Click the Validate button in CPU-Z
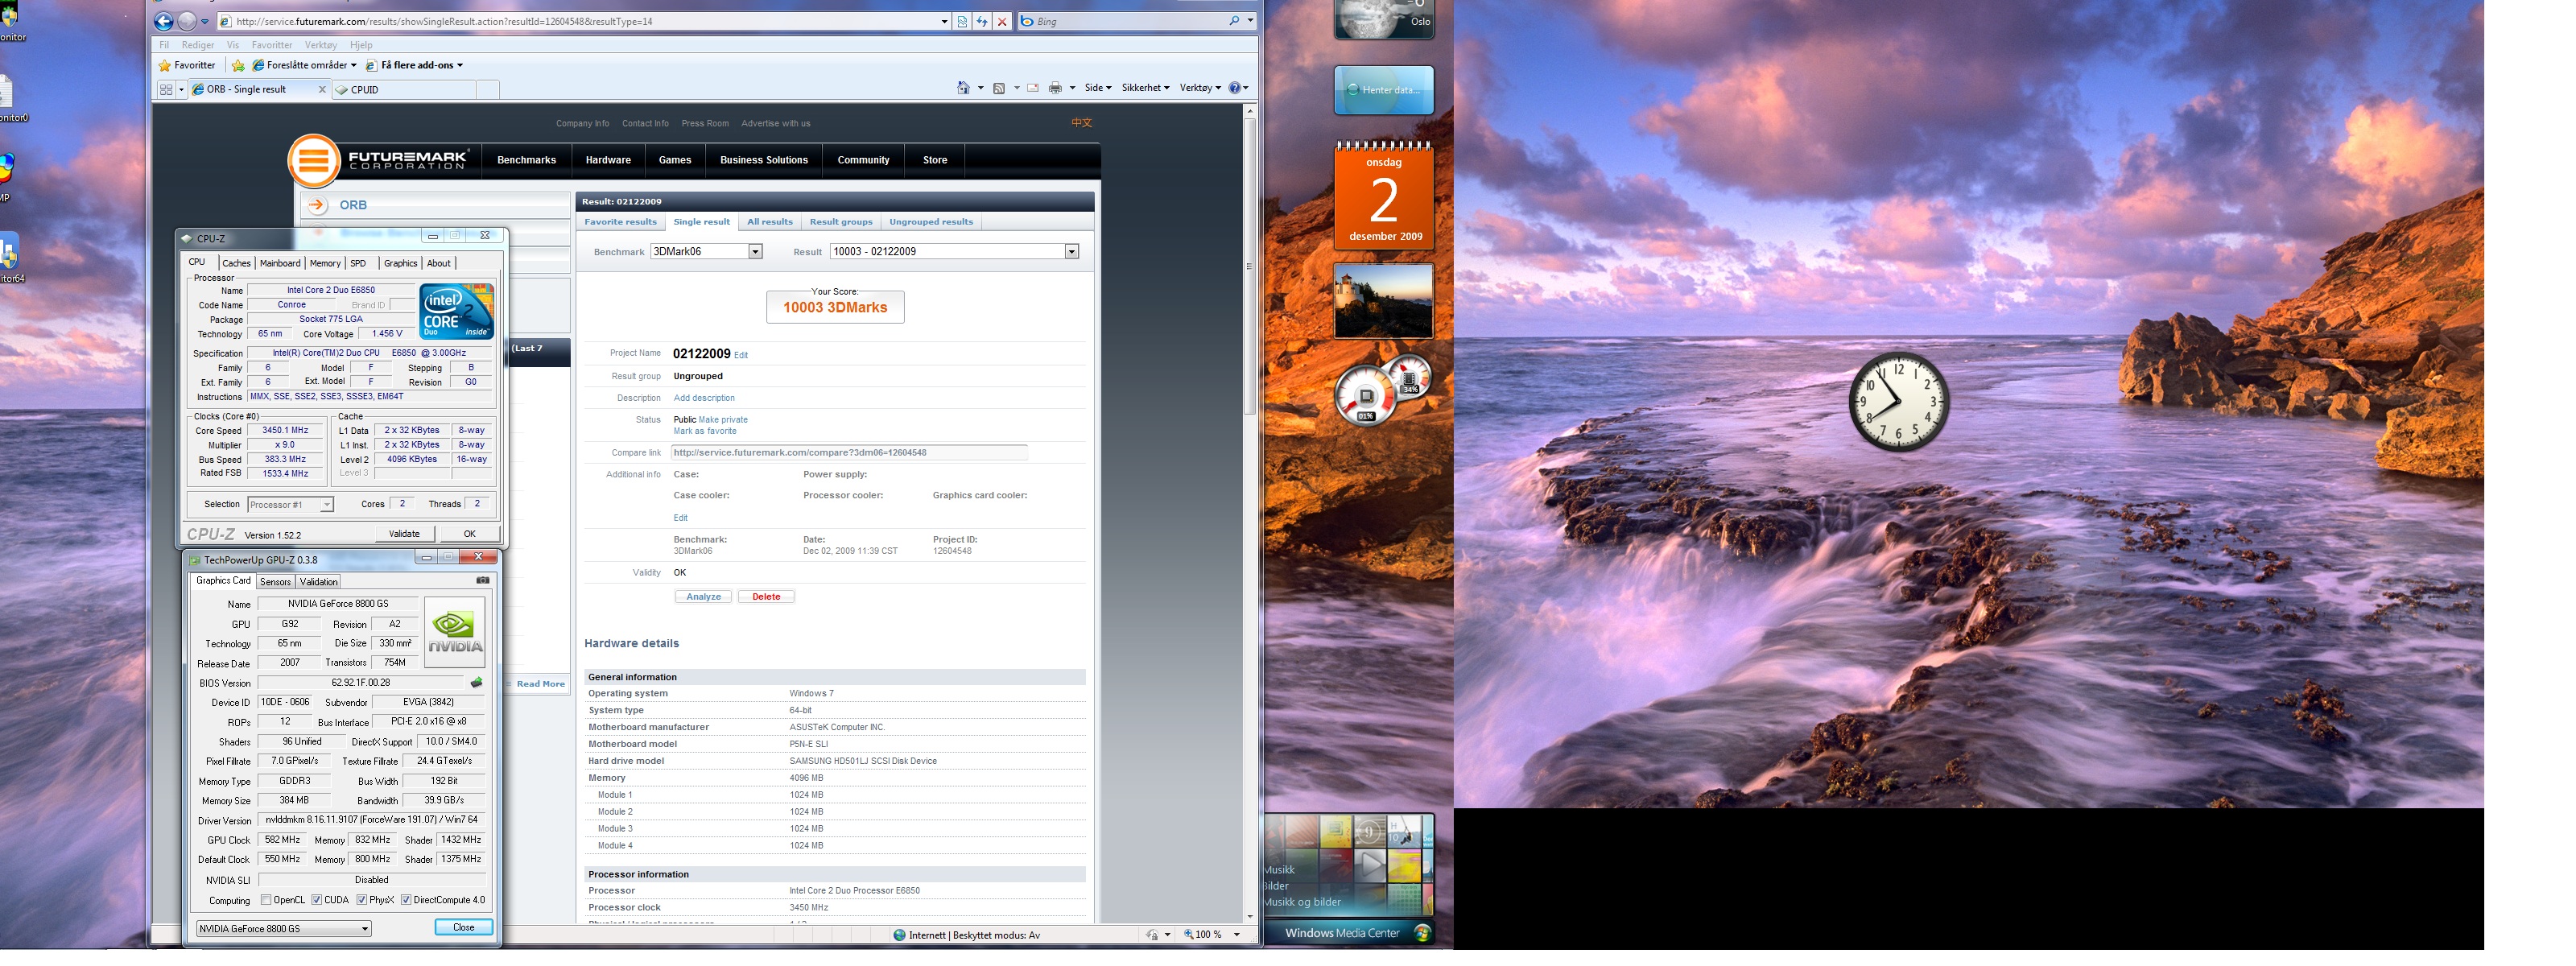This screenshot has height=966, width=2576. coord(404,534)
